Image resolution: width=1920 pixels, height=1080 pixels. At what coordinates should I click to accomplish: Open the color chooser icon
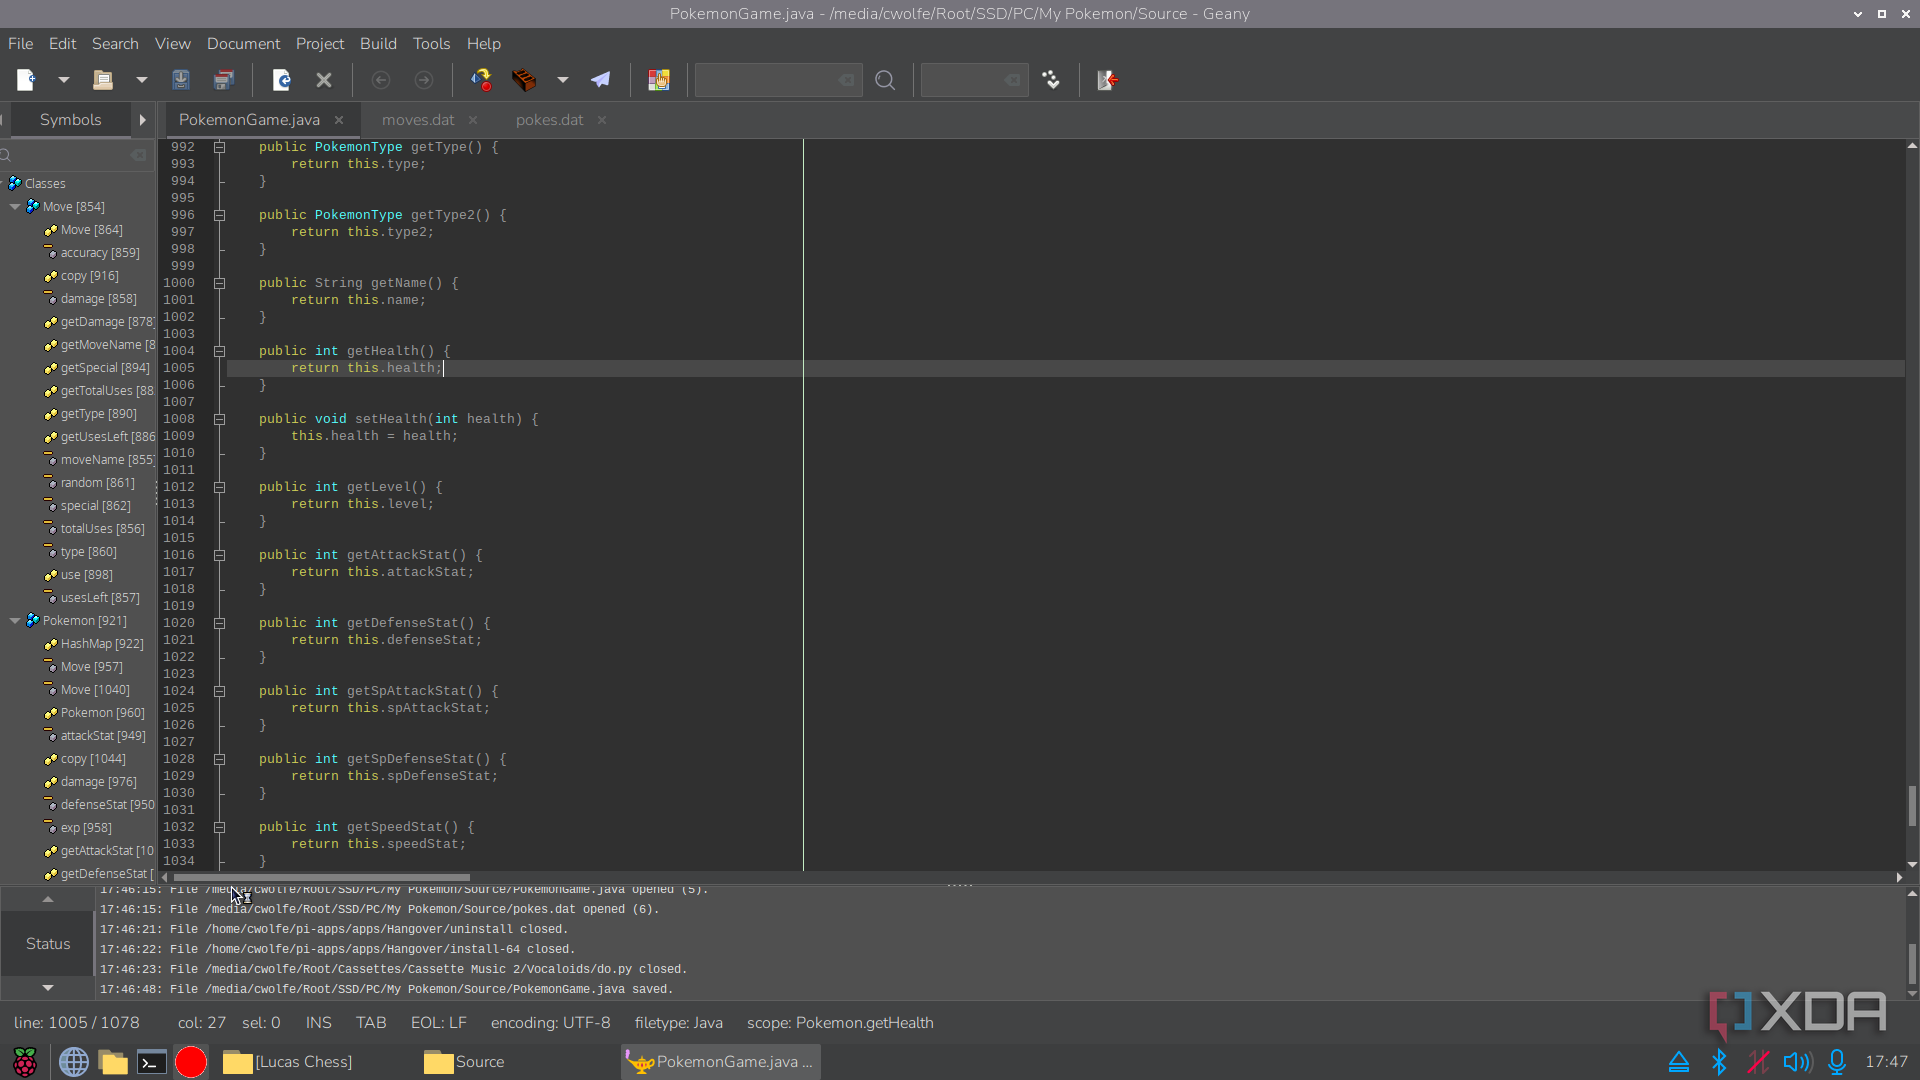pos(658,80)
